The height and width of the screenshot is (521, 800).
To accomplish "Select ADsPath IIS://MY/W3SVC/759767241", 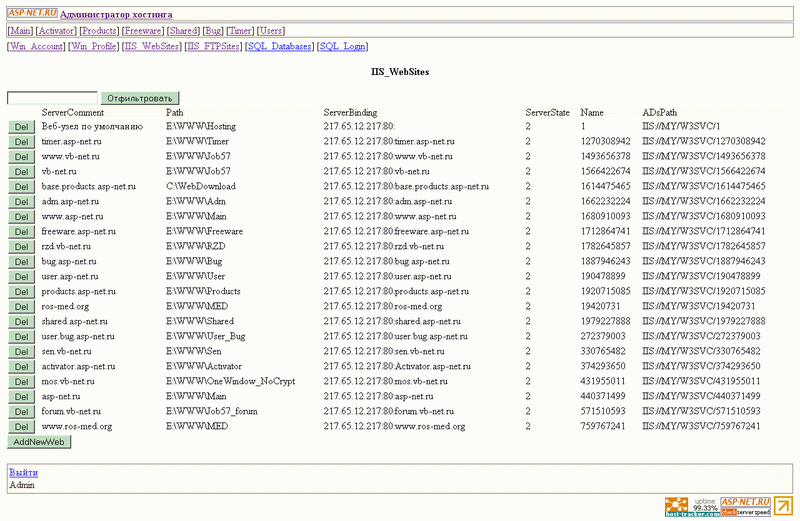I will pos(701,426).
